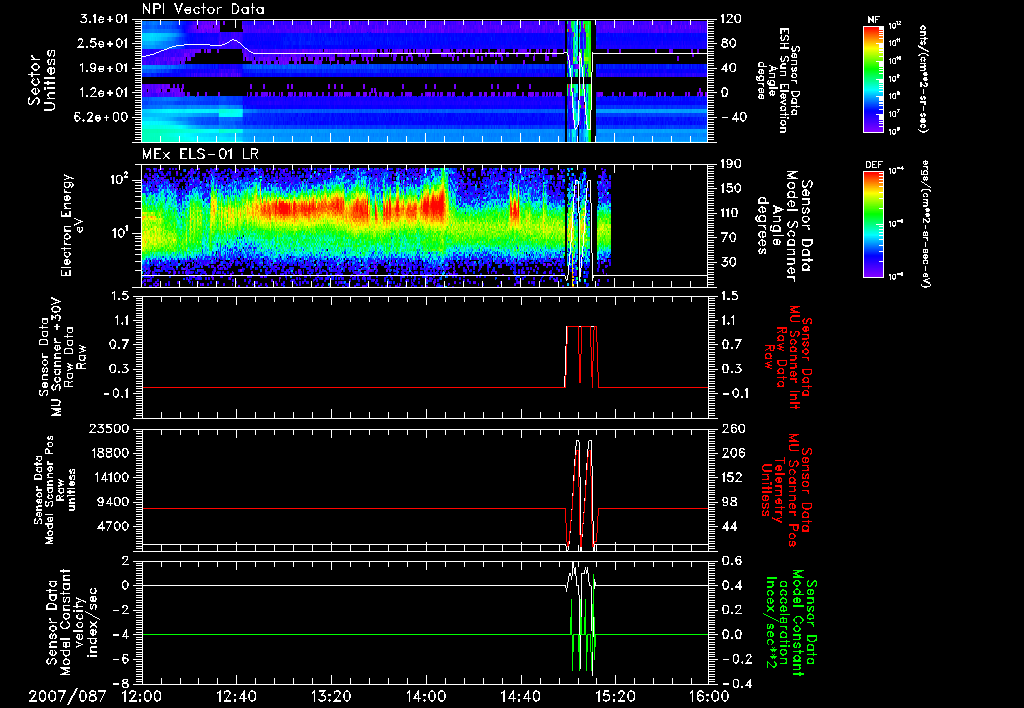1024x708 pixels.
Task: Click the square pulse in the +30V plot
Action: pos(581,356)
